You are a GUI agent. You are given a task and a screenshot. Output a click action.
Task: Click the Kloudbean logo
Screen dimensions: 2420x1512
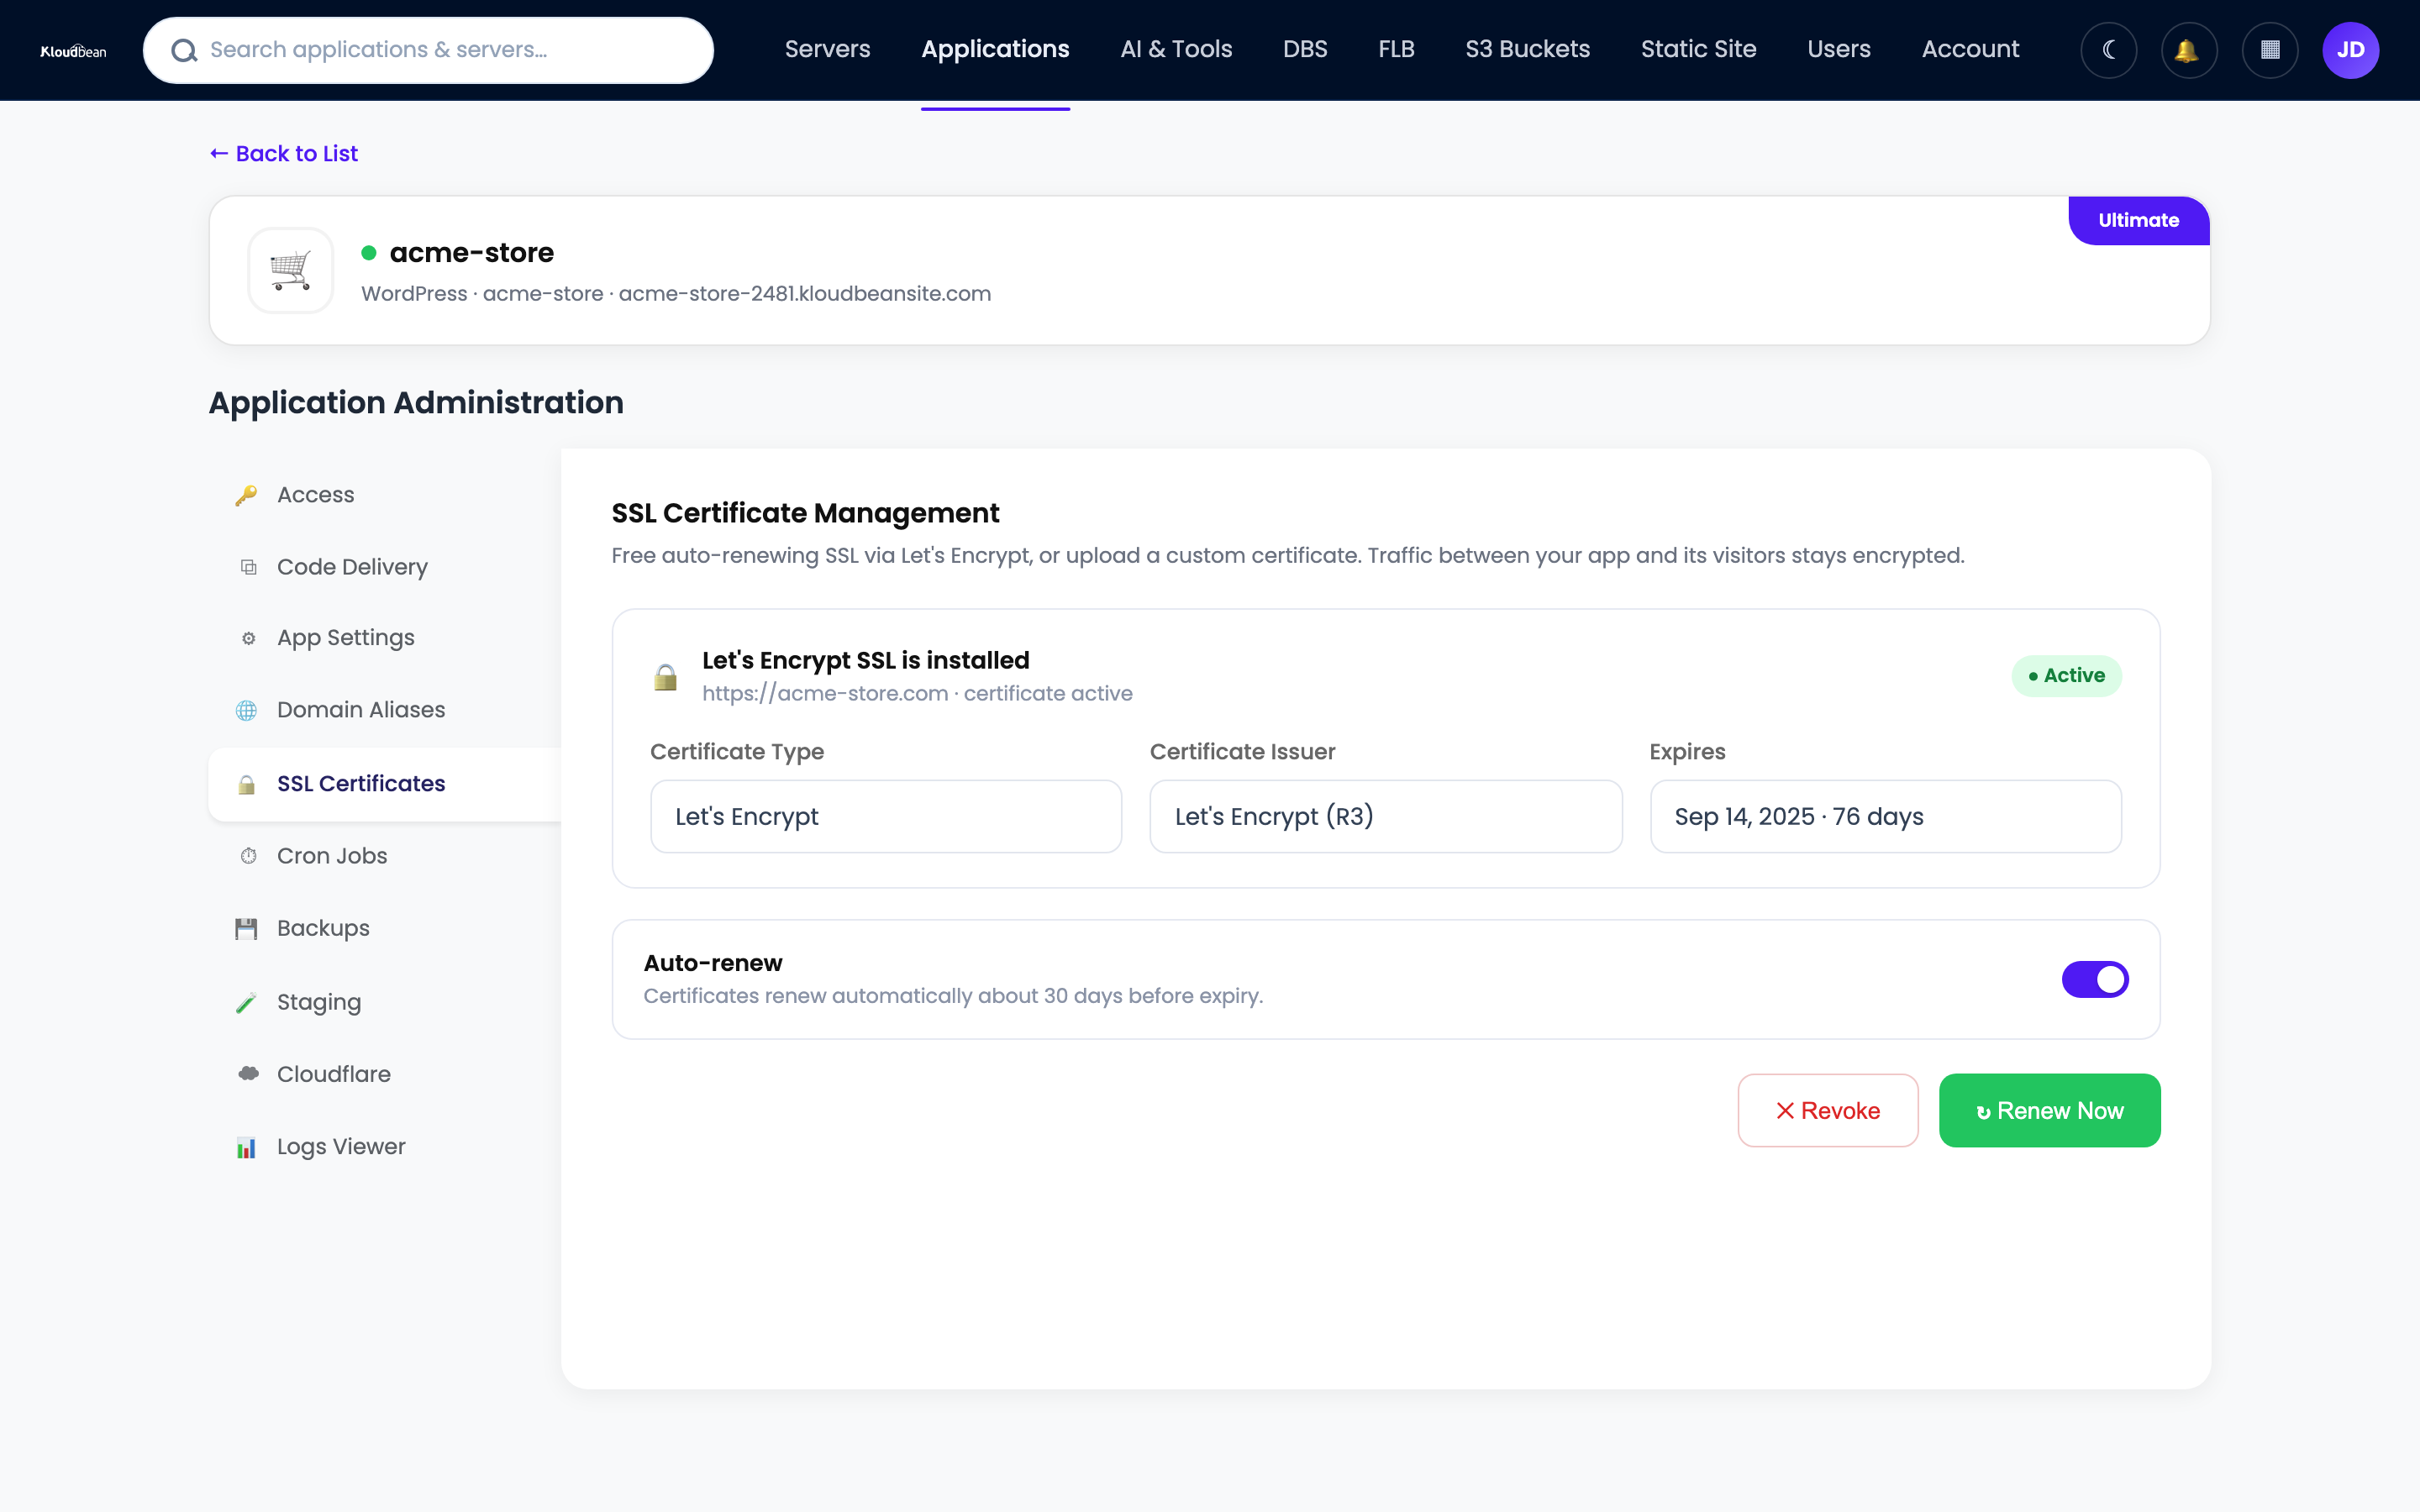(x=73, y=50)
